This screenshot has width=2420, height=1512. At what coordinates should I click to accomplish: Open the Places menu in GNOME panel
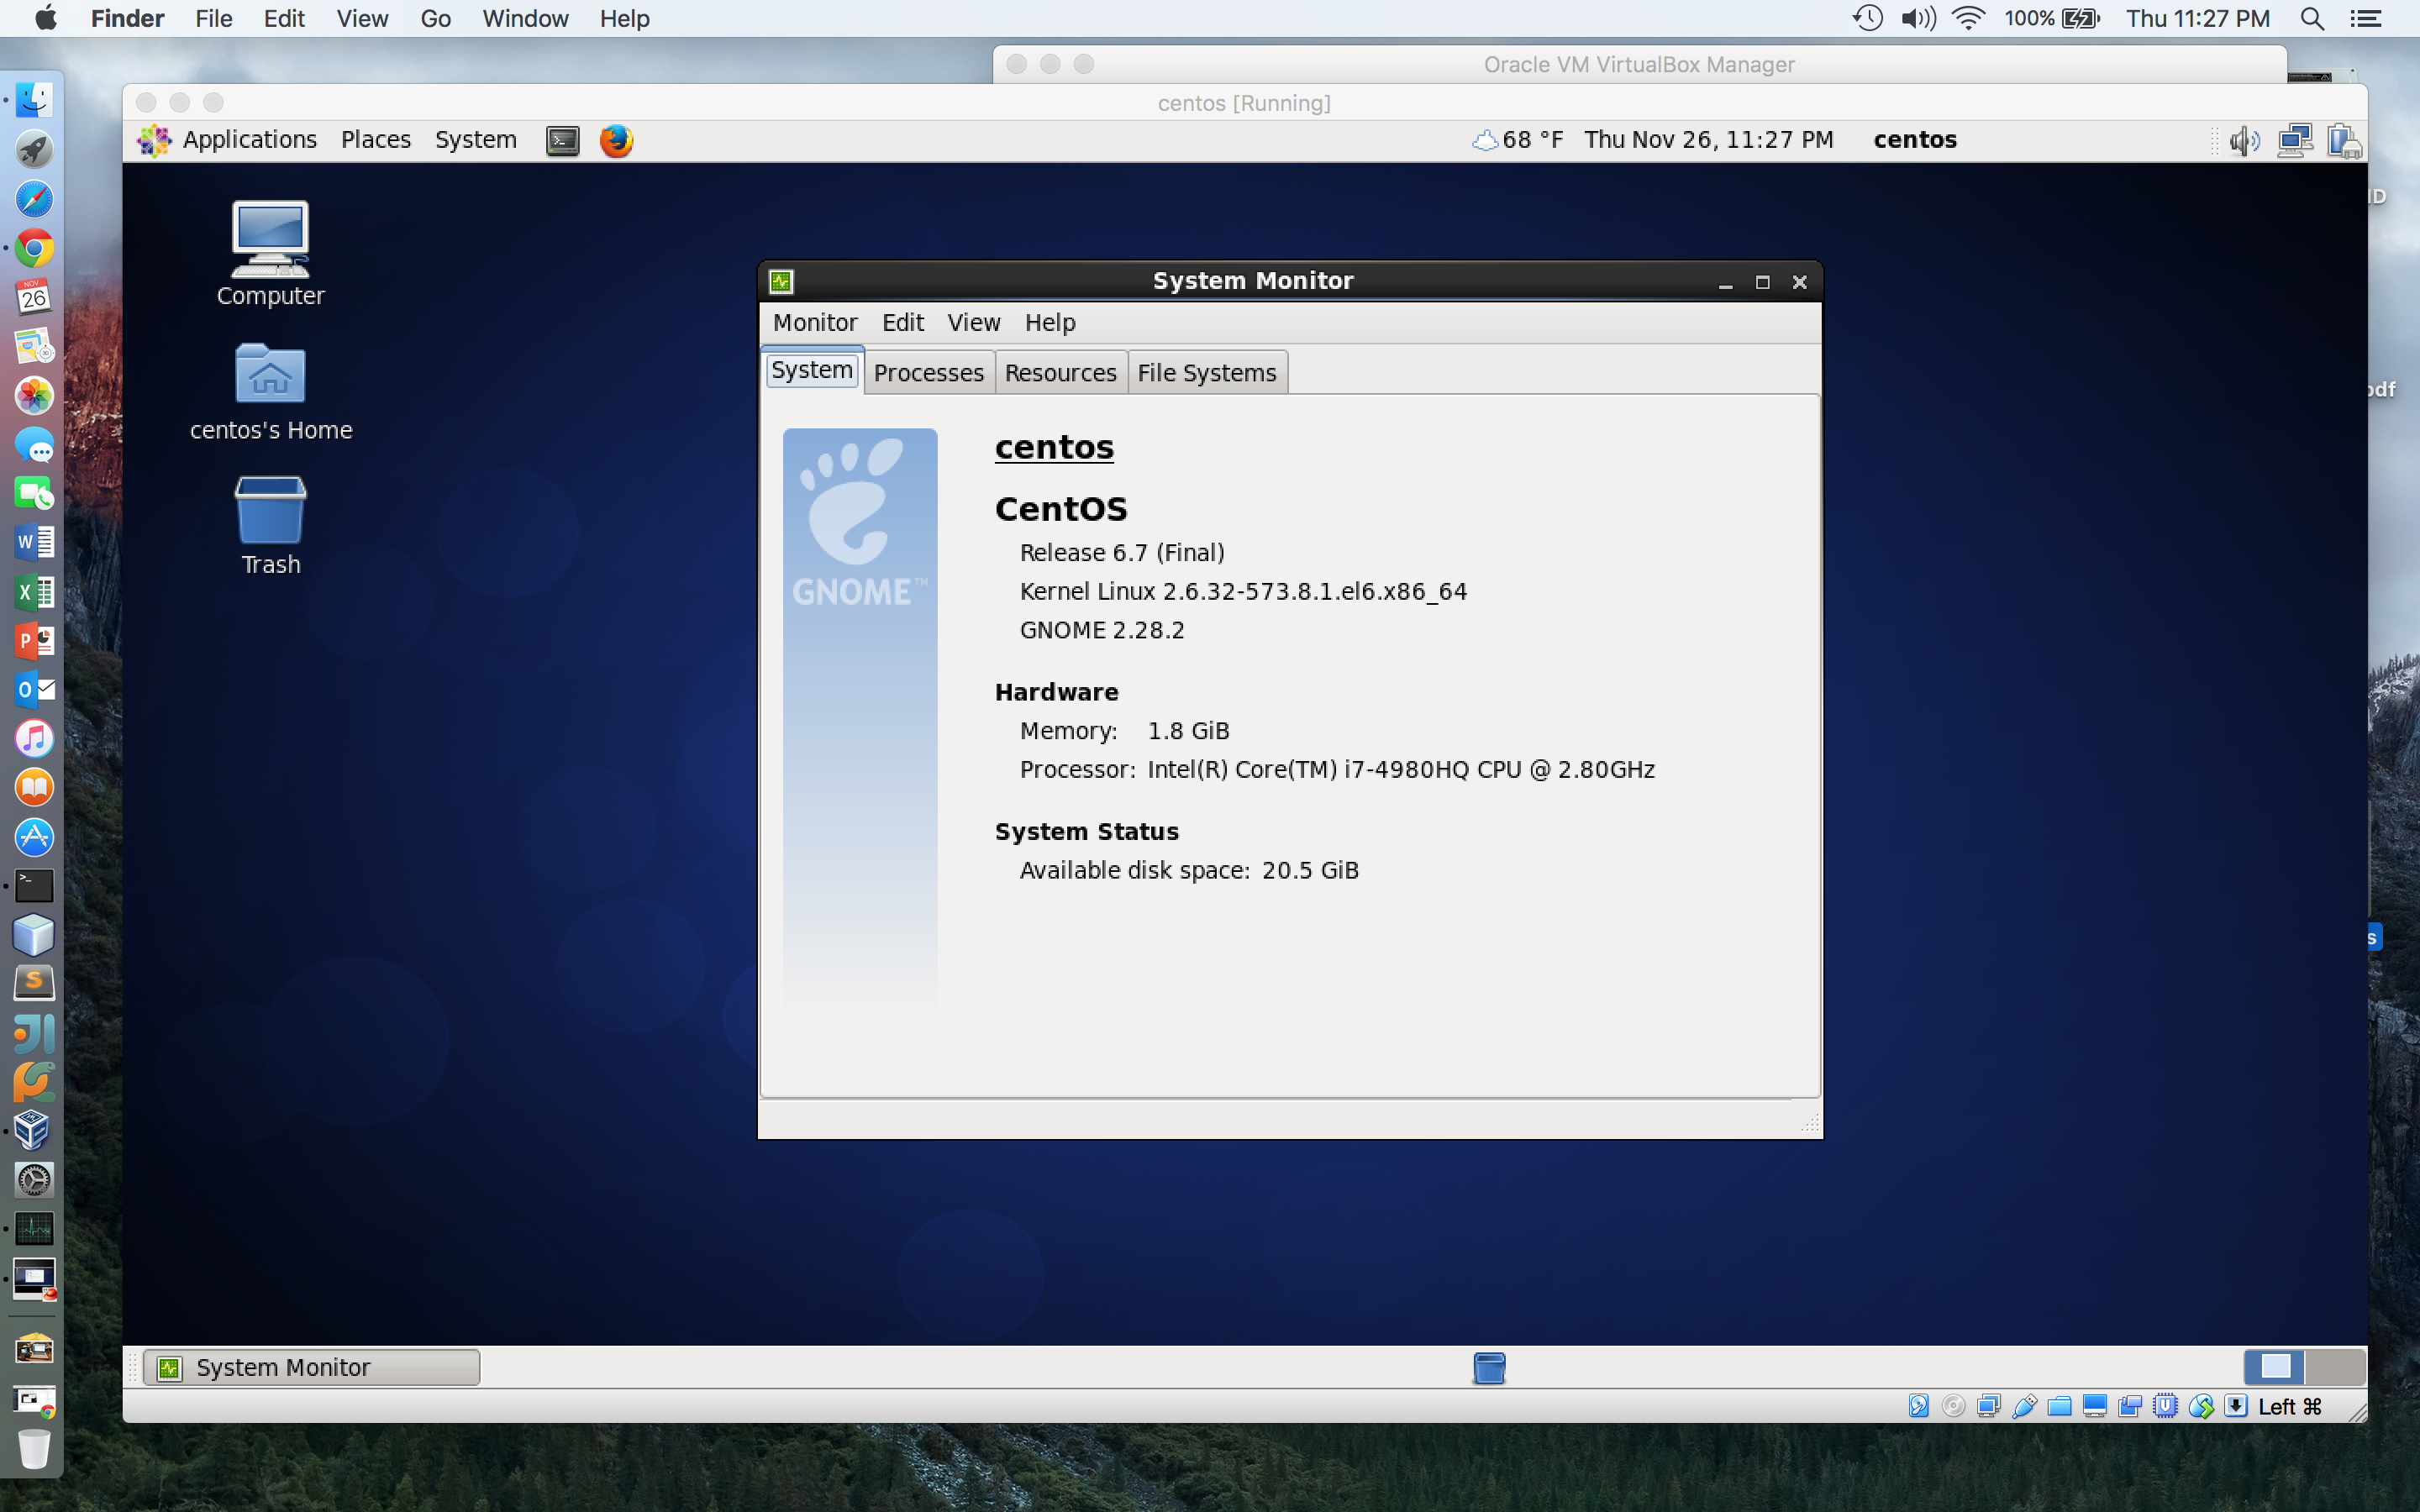tap(376, 140)
